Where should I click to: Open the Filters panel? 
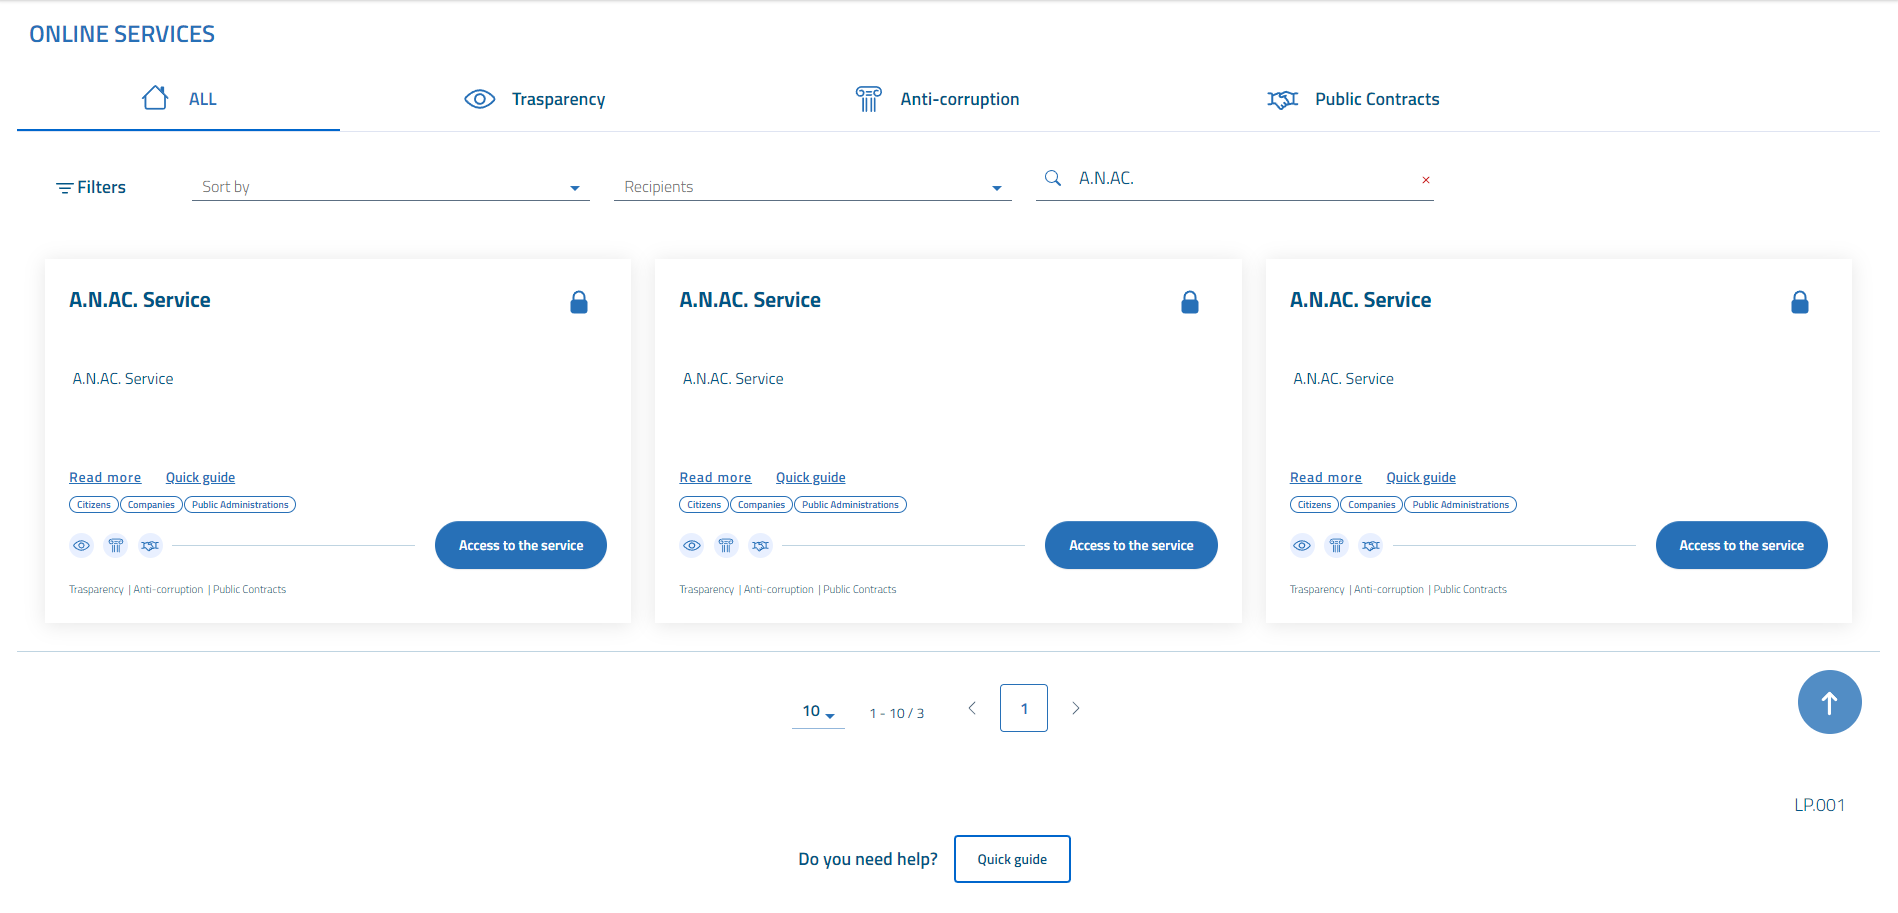coord(91,187)
